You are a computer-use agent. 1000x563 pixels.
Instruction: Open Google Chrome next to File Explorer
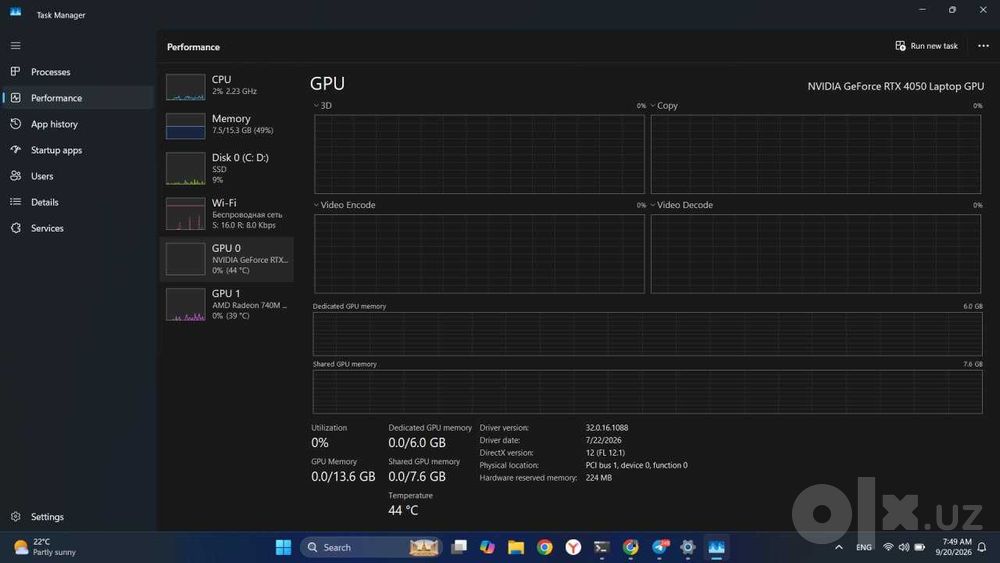[x=545, y=547]
